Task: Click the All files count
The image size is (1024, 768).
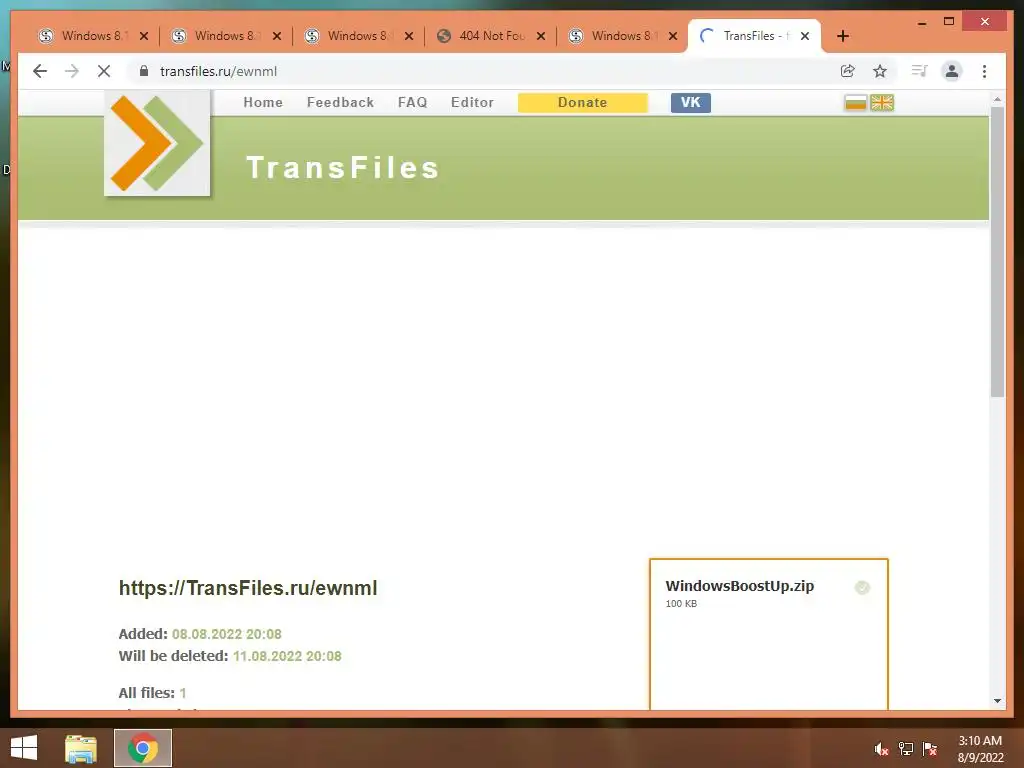Action: pyautogui.click(x=183, y=693)
